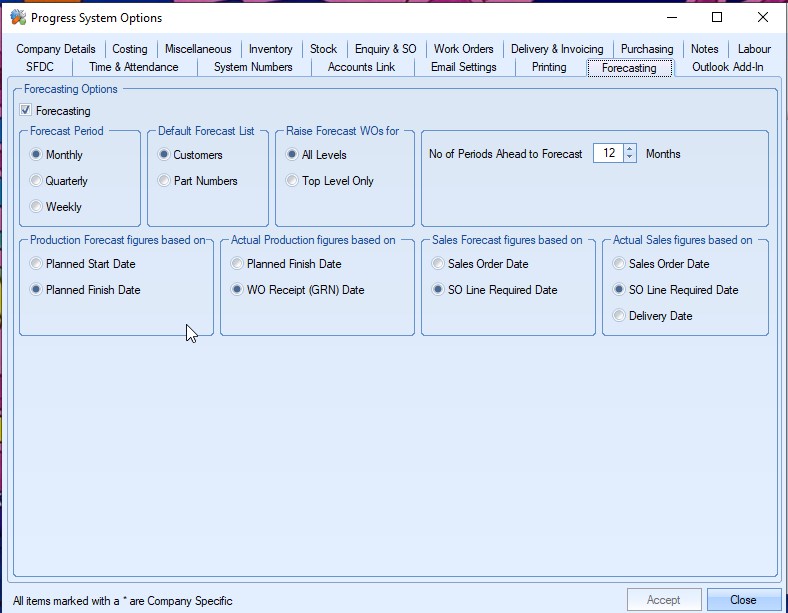Viewport: 788px width, 613px height.
Task: Decrease the periods ahead spinner down arrow
Action: coord(629,158)
